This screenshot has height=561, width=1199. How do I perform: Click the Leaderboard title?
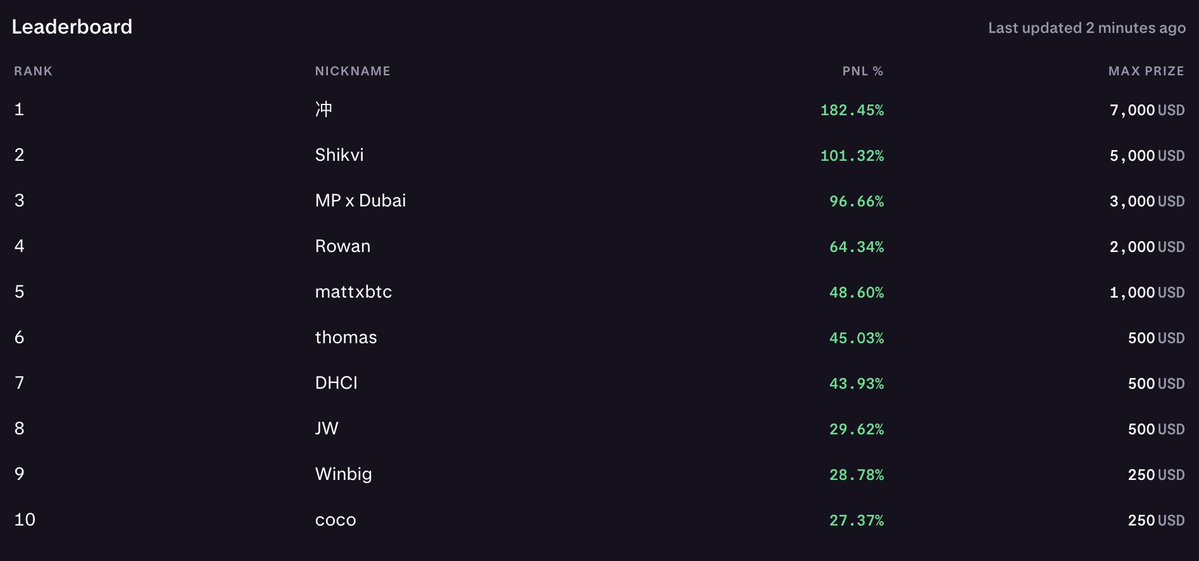[72, 27]
